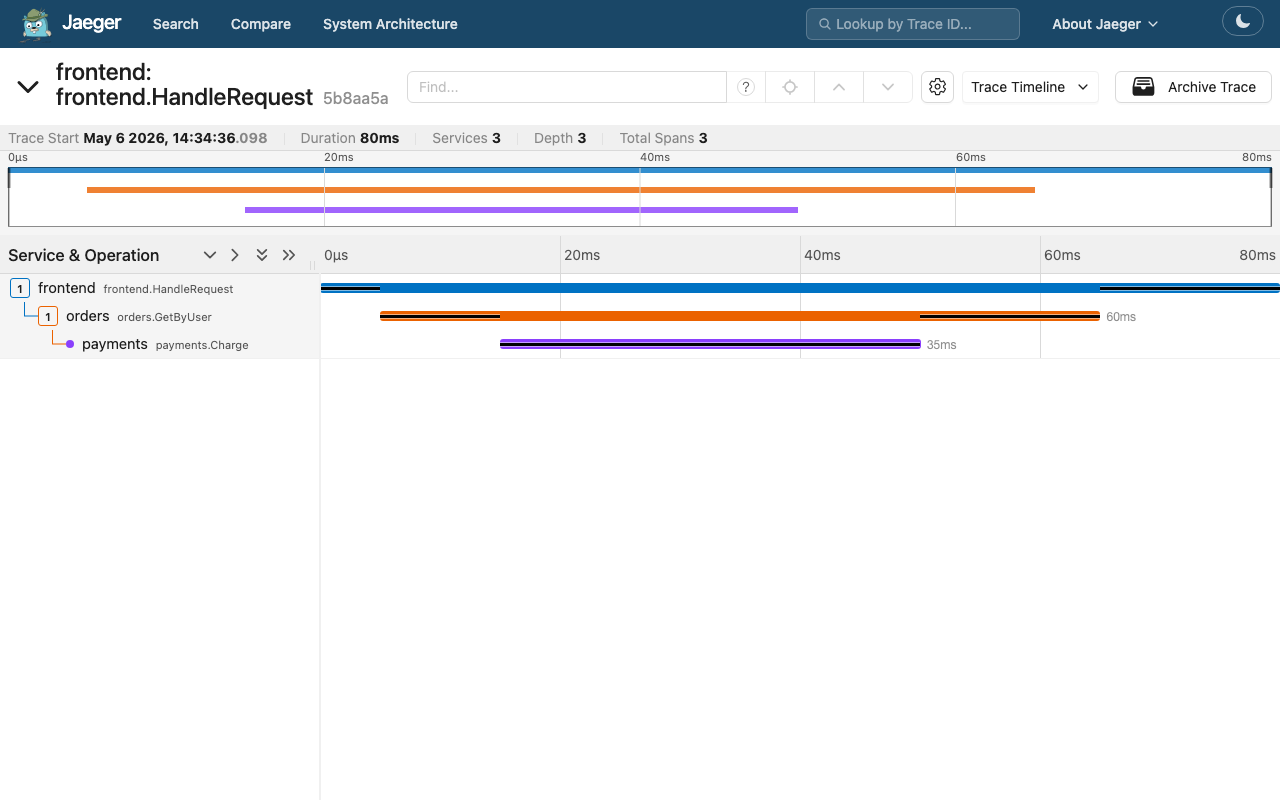The image size is (1280, 800).
Task: Focus the Lookup by Trace ID field
Action: [913, 24]
